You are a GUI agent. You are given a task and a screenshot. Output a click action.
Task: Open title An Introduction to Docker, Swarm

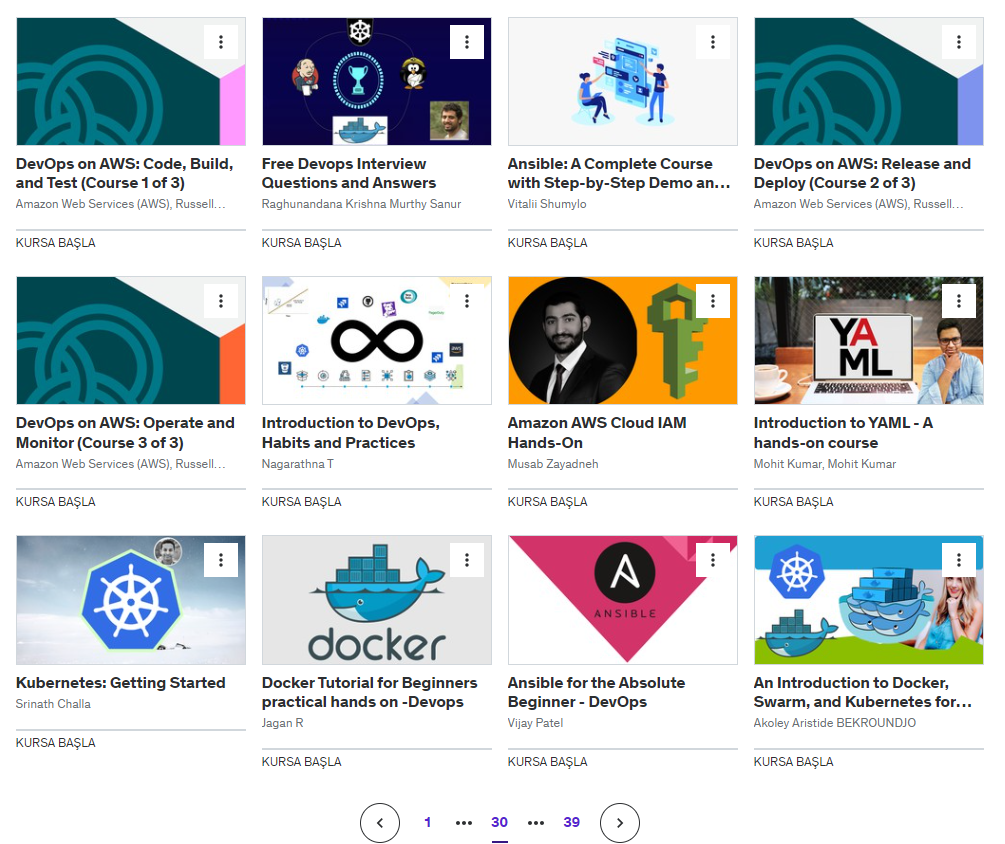pos(863,692)
